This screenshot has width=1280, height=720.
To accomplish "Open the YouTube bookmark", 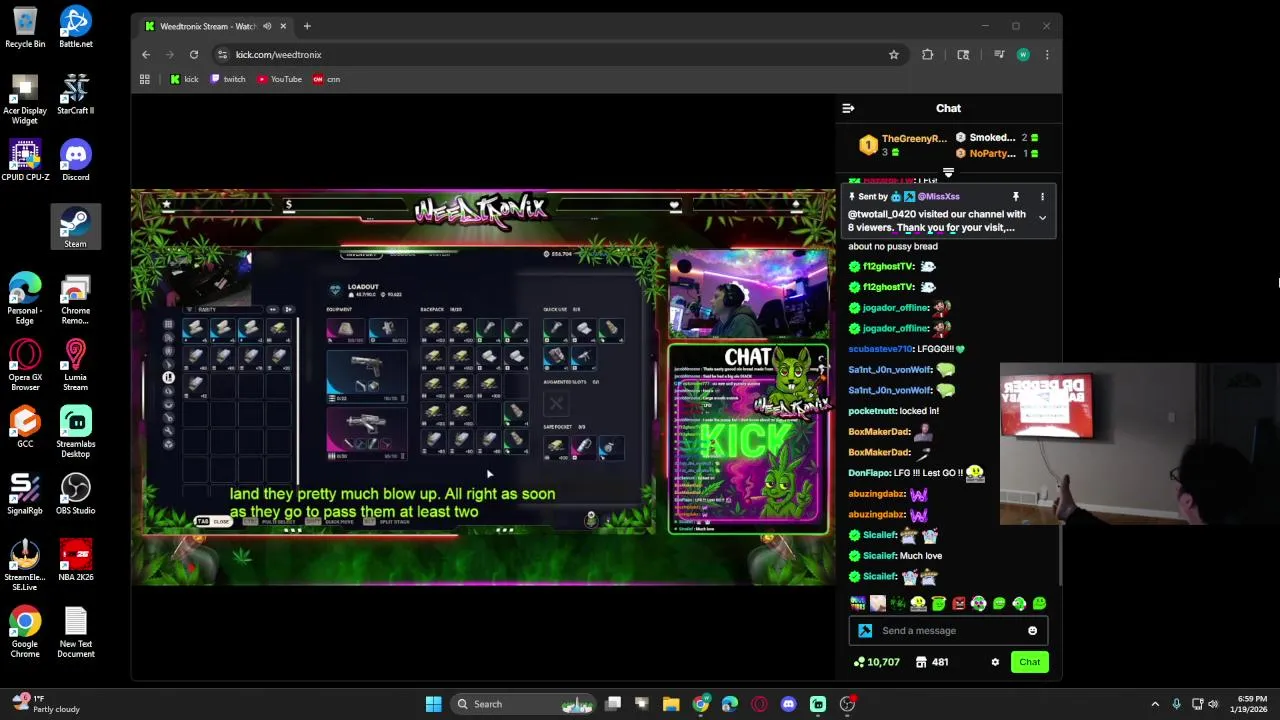I will click(279, 79).
